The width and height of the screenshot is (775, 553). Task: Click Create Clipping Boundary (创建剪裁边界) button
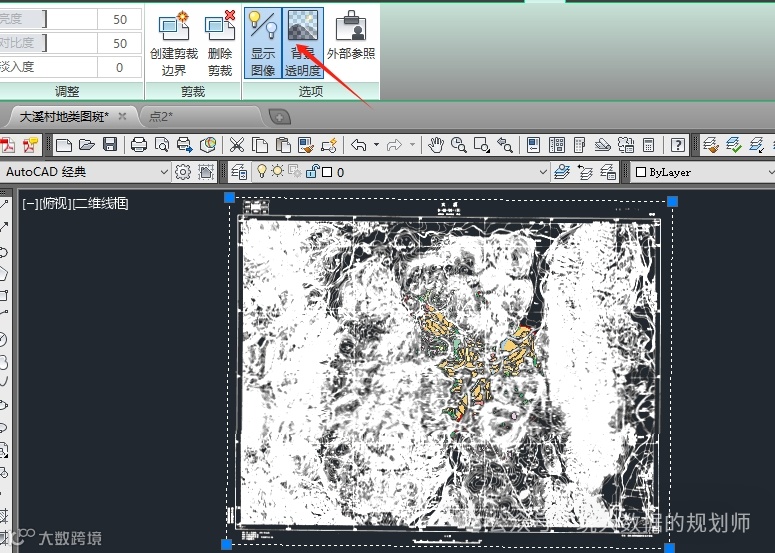tap(173, 43)
